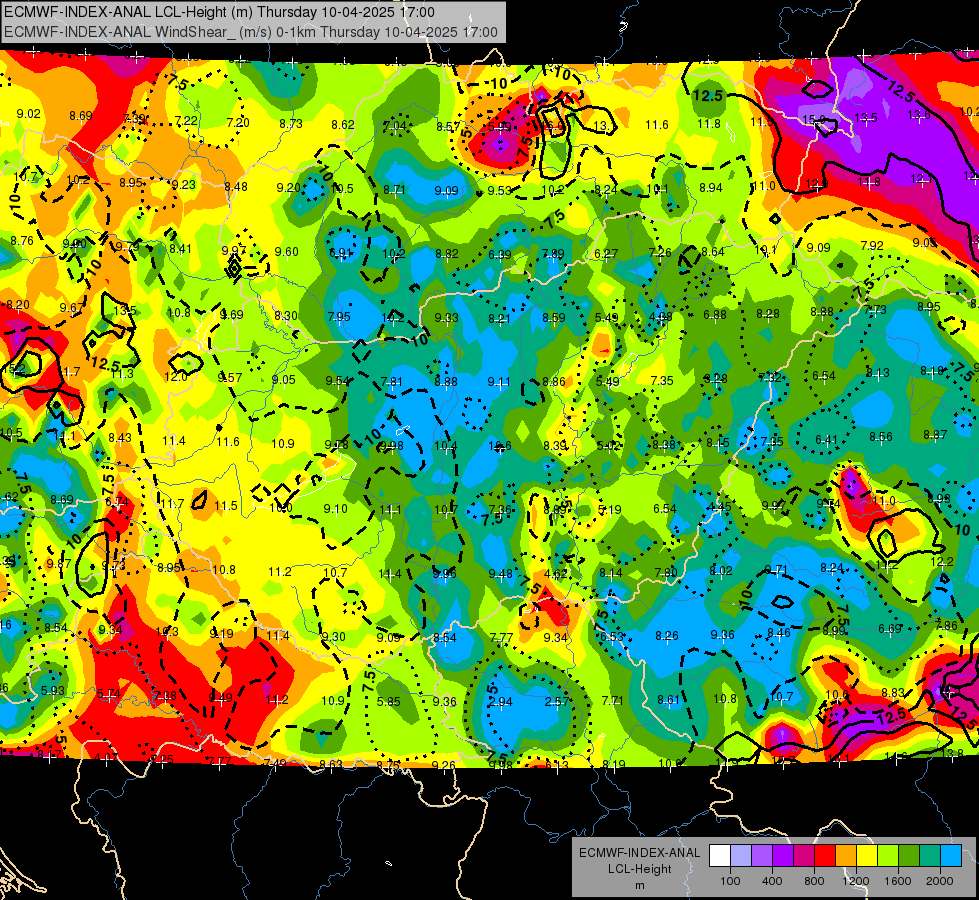The image size is (979, 900).
Task: Click the grid value 9.53
Action: tap(499, 190)
